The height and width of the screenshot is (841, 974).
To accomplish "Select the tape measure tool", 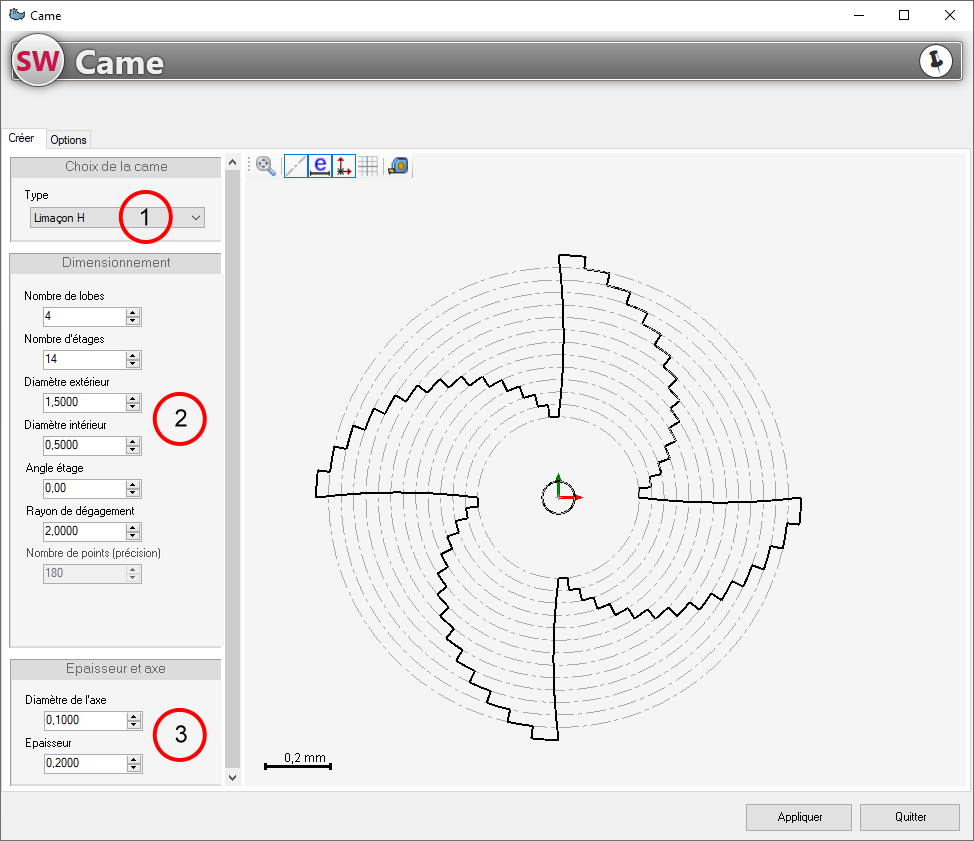I will 398,166.
